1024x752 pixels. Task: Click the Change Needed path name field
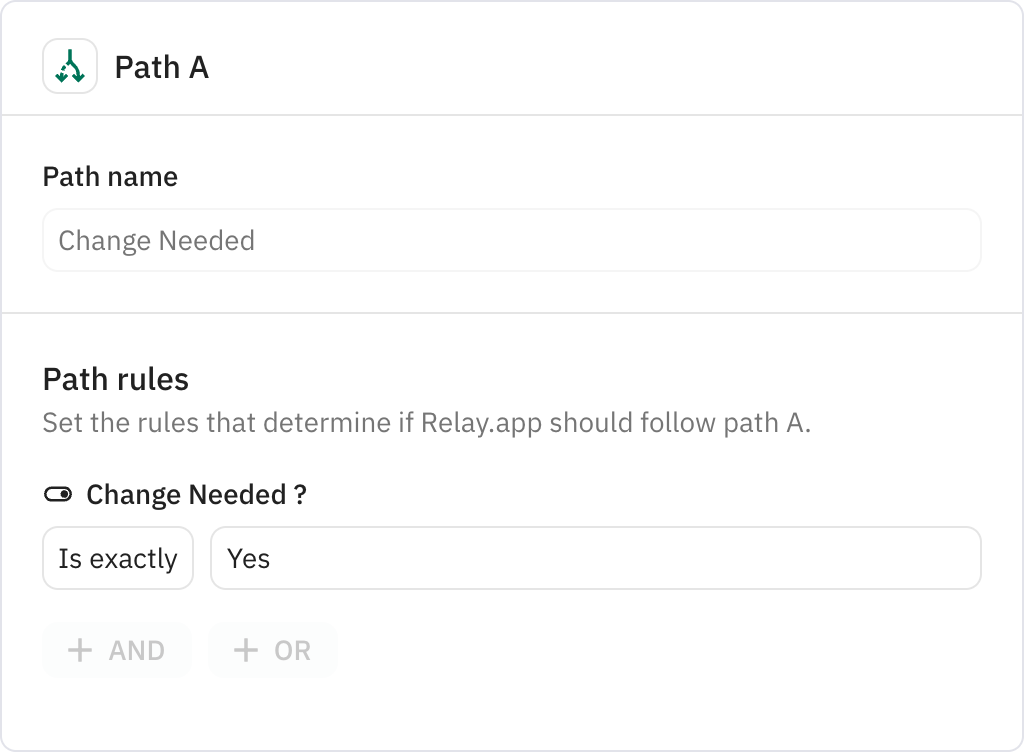click(511, 240)
